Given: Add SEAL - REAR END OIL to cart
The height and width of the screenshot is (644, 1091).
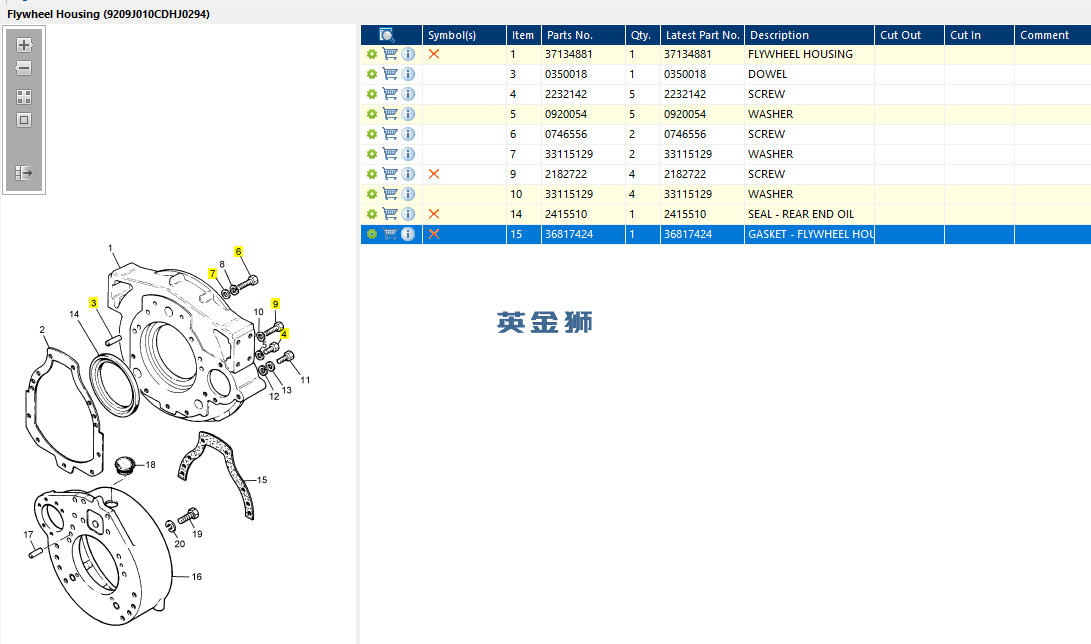Looking at the screenshot, I should (x=390, y=214).
